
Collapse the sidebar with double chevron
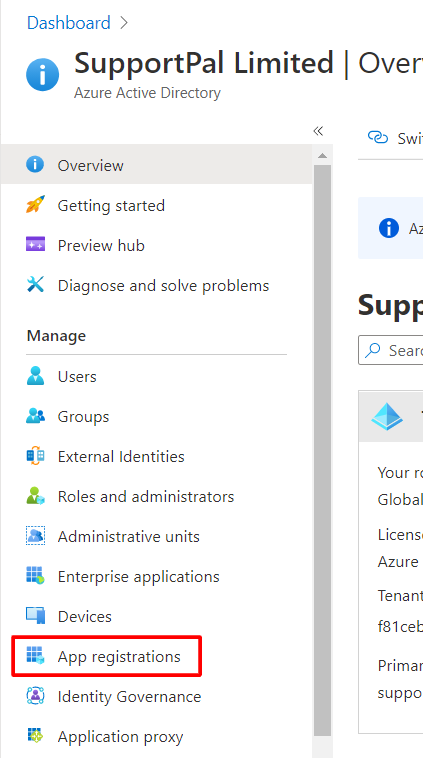[318, 131]
